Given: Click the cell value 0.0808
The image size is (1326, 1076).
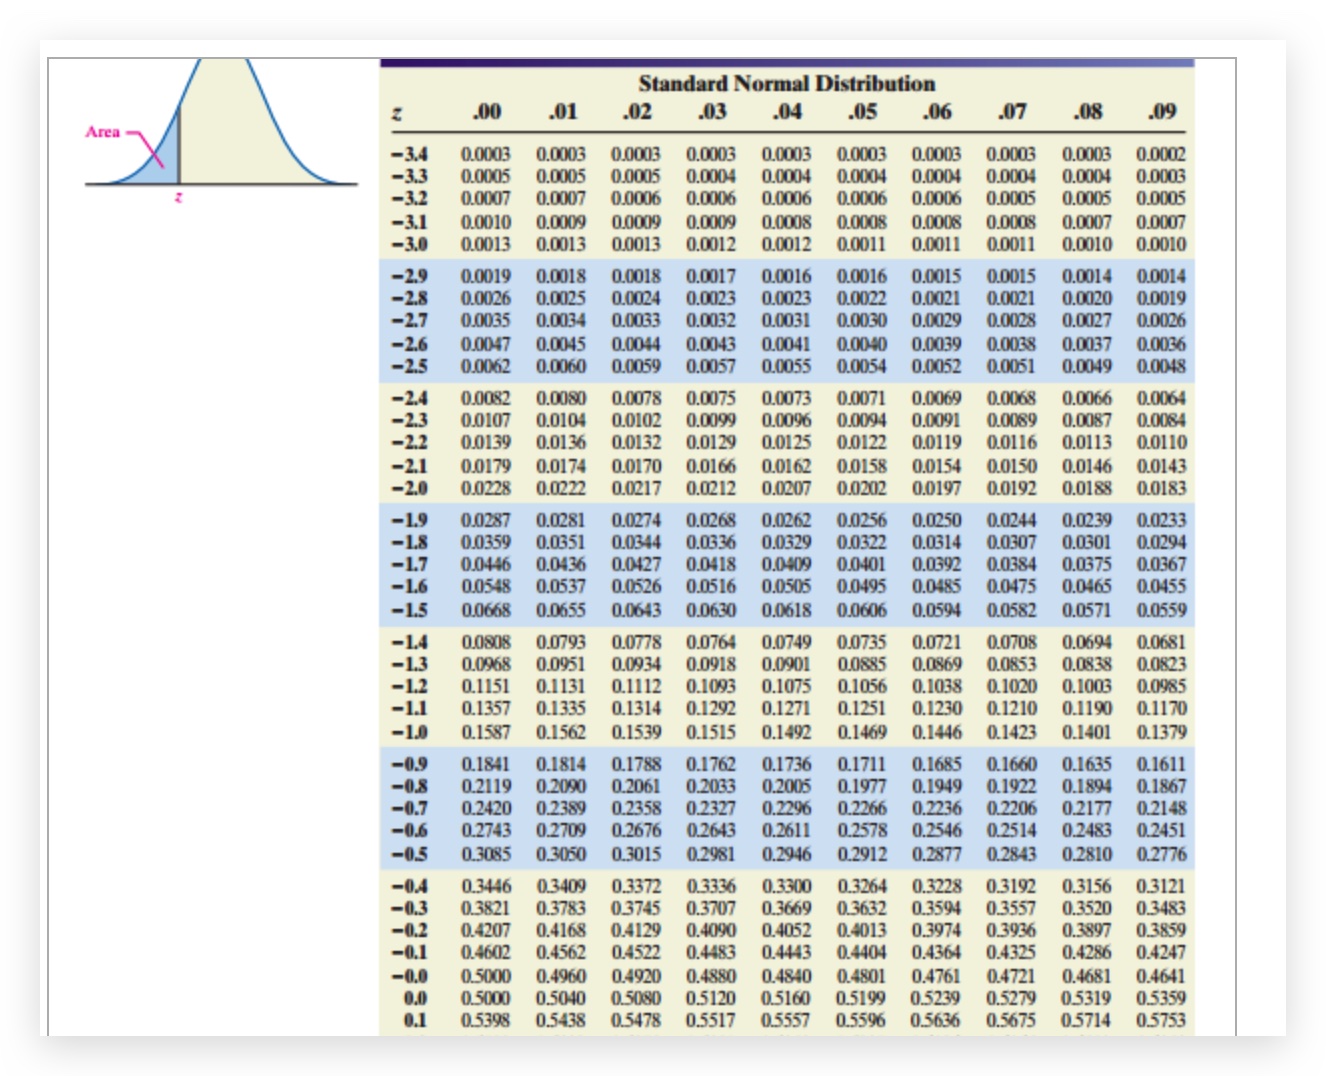Looking at the screenshot, I should click(486, 642).
